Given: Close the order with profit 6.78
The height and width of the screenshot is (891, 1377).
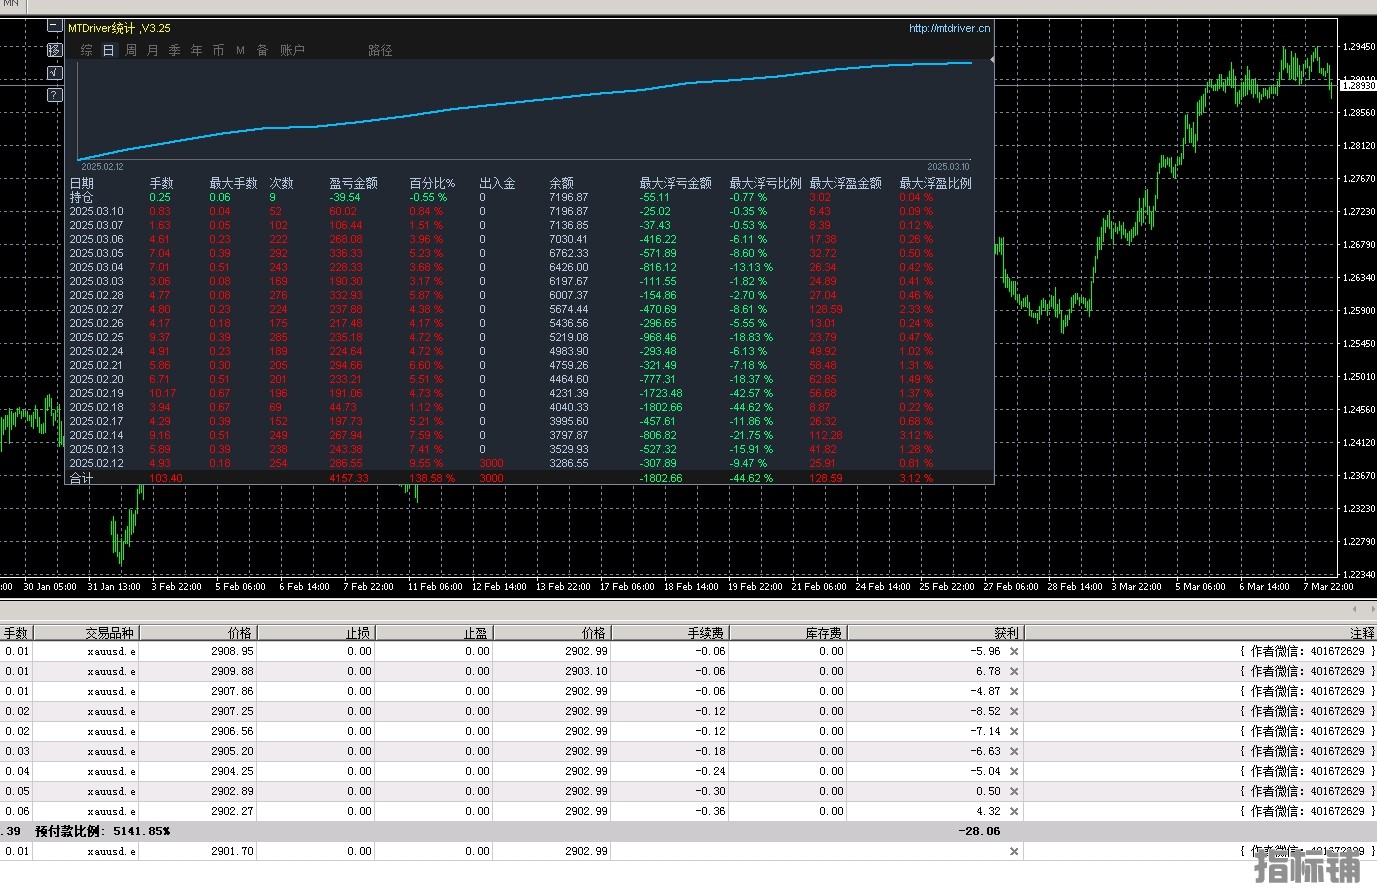Looking at the screenshot, I should (x=1014, y=671).
